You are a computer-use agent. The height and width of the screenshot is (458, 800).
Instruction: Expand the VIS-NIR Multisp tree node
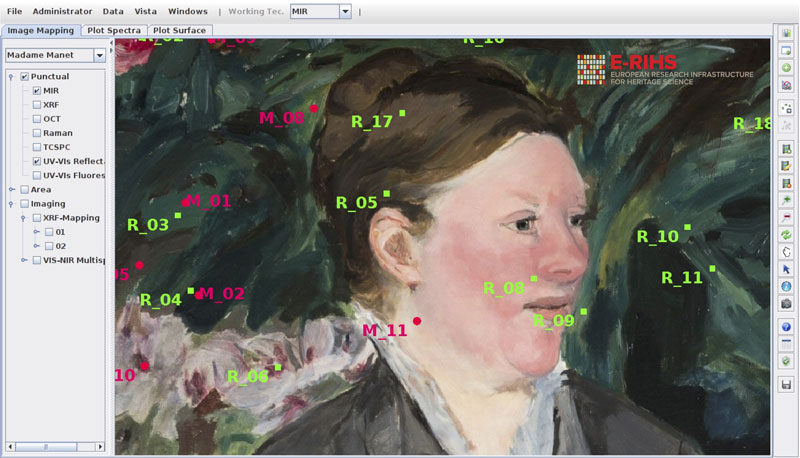pyautogui.click(x=23, y=260)
